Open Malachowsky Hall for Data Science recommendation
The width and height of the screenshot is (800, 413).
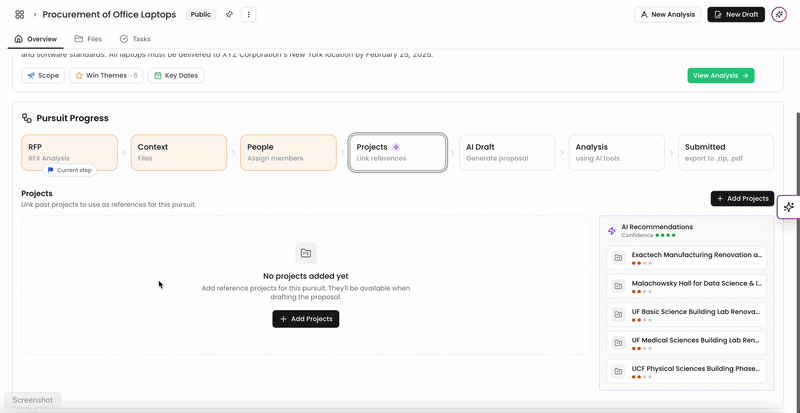point(686,286)
